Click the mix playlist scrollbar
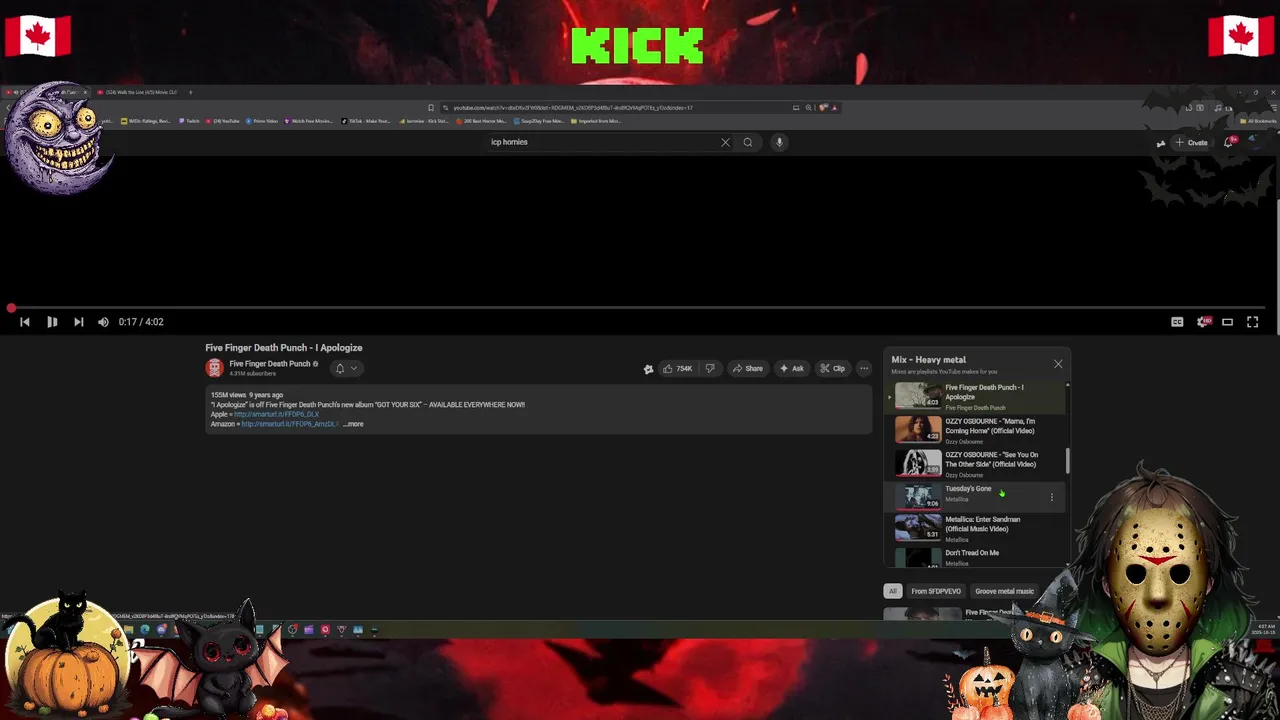Image resolution: width=1280 pixels, height=720 pixels. click(x=1067, y=461)
